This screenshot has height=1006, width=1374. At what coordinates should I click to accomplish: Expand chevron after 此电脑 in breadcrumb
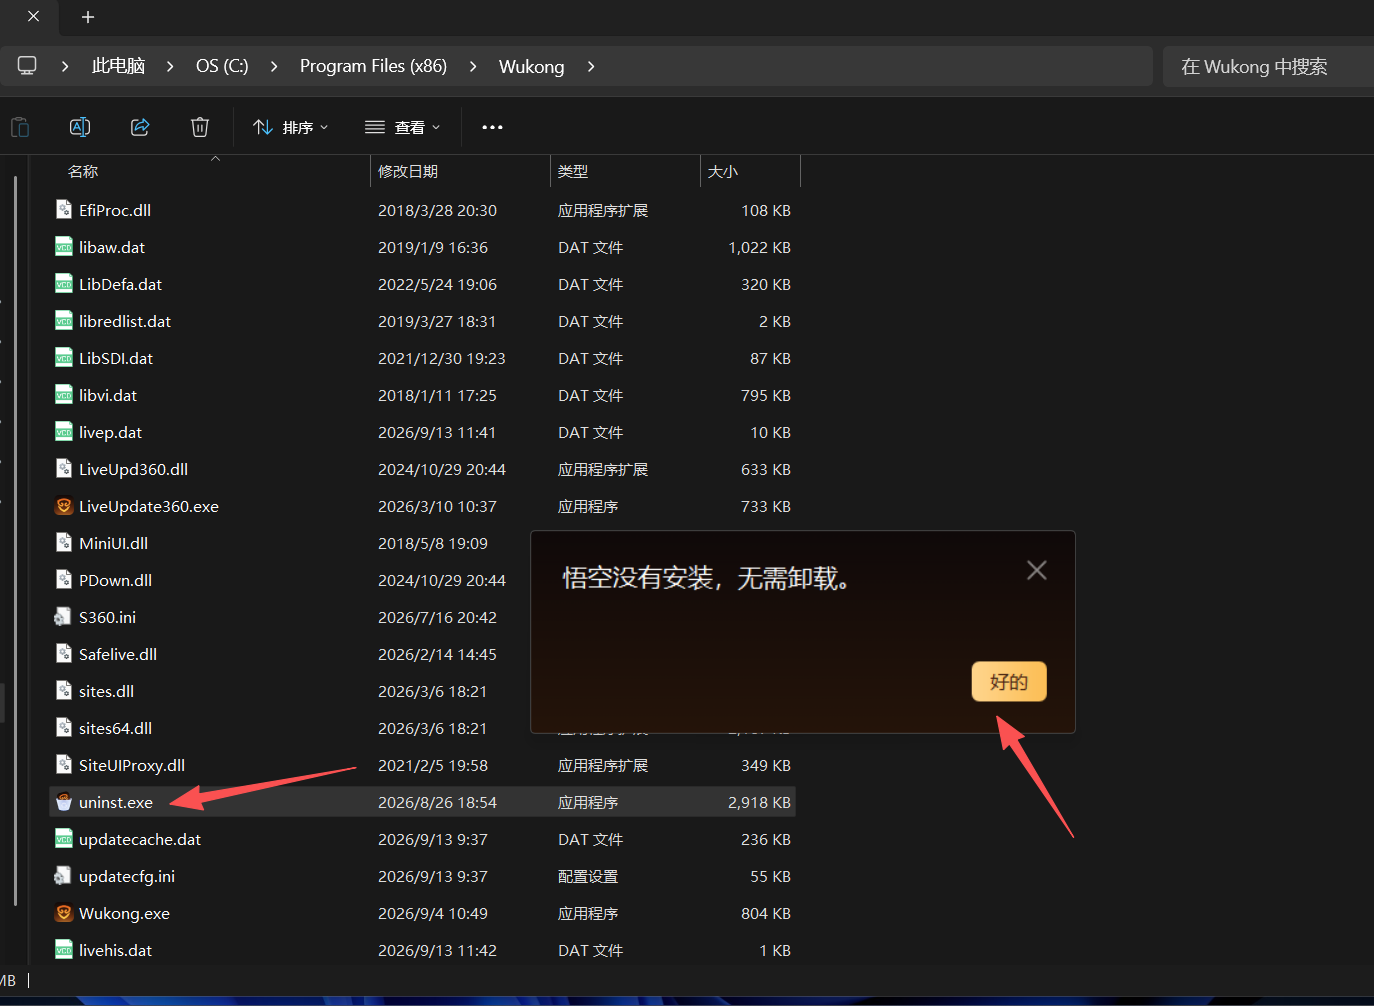tap(170, 66)
